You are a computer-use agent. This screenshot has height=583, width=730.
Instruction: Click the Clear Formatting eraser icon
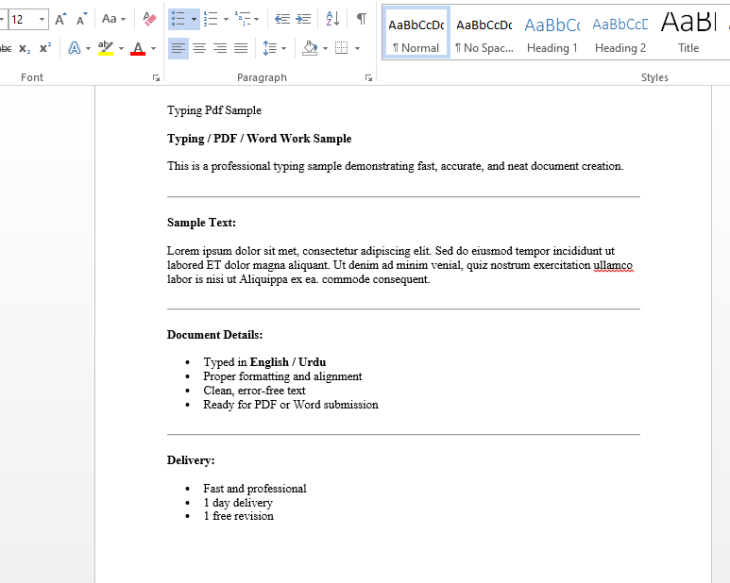[x=149, y=19]
